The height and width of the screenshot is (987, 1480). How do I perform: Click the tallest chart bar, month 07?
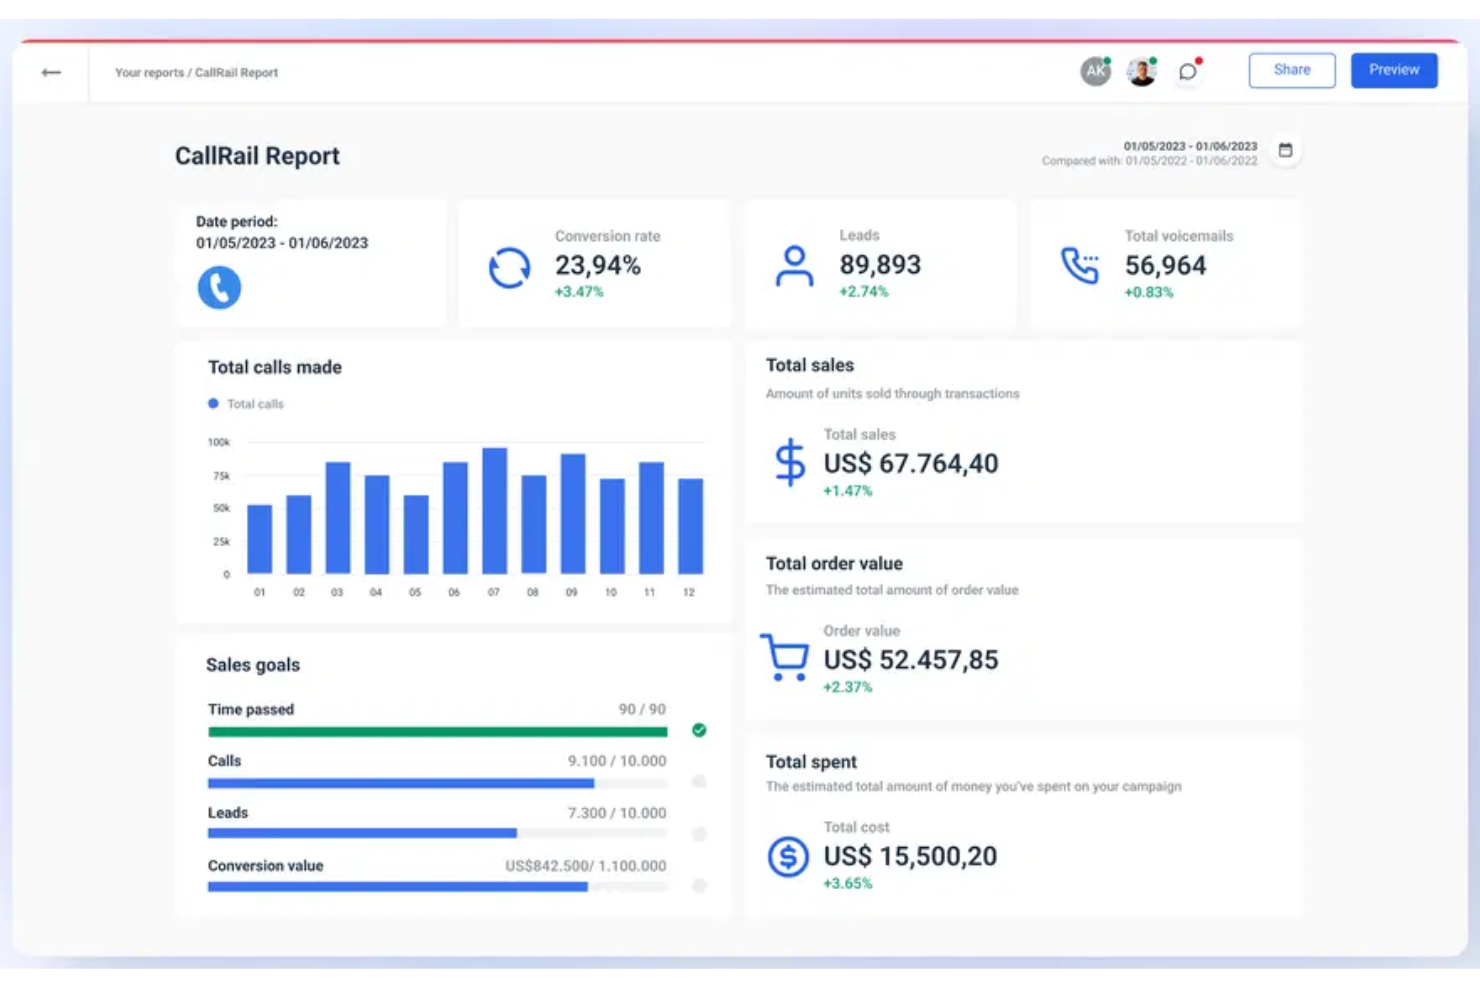click(x=494, y=511)
